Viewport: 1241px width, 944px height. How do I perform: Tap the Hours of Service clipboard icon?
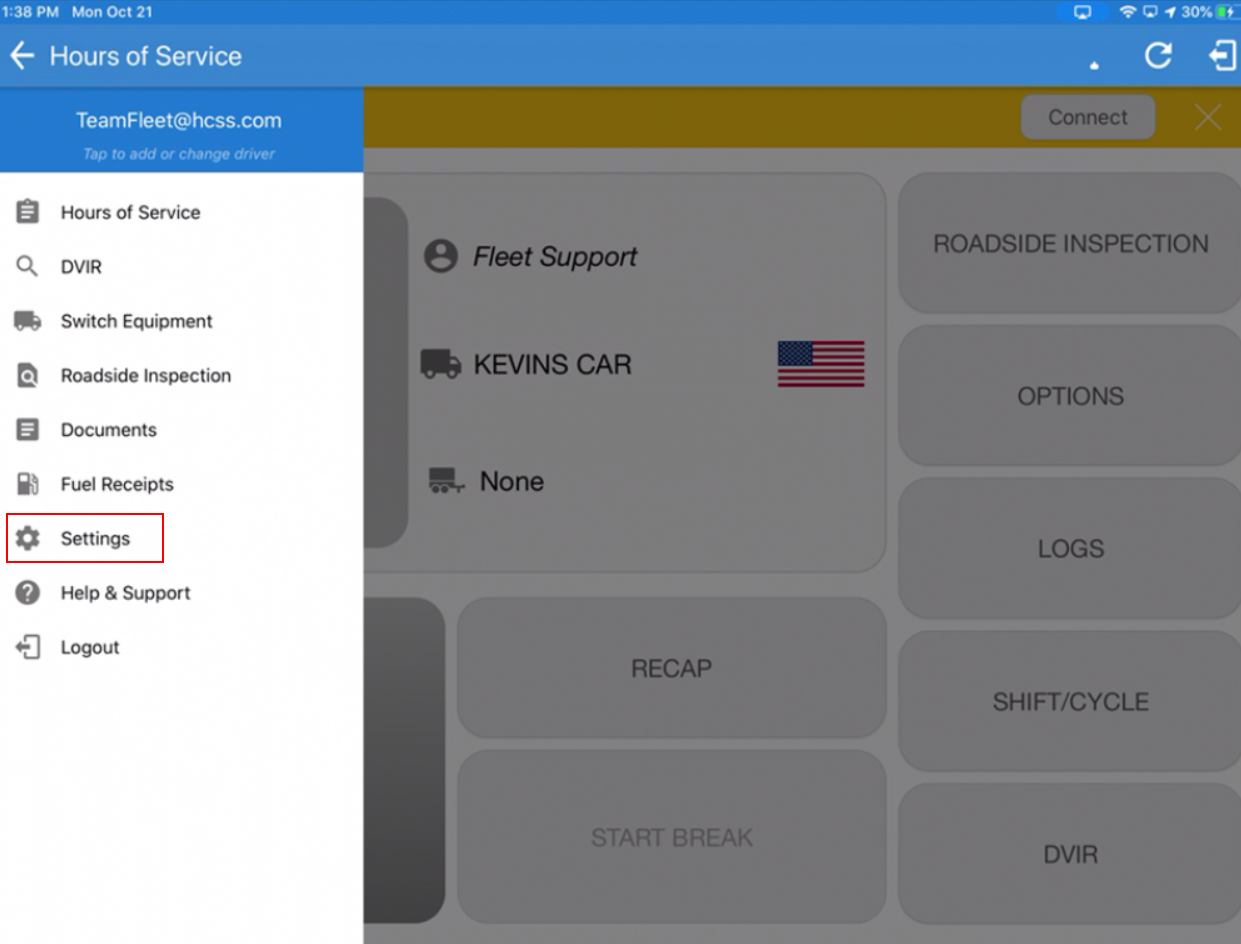pyautogui.click(x=28, y=212)
